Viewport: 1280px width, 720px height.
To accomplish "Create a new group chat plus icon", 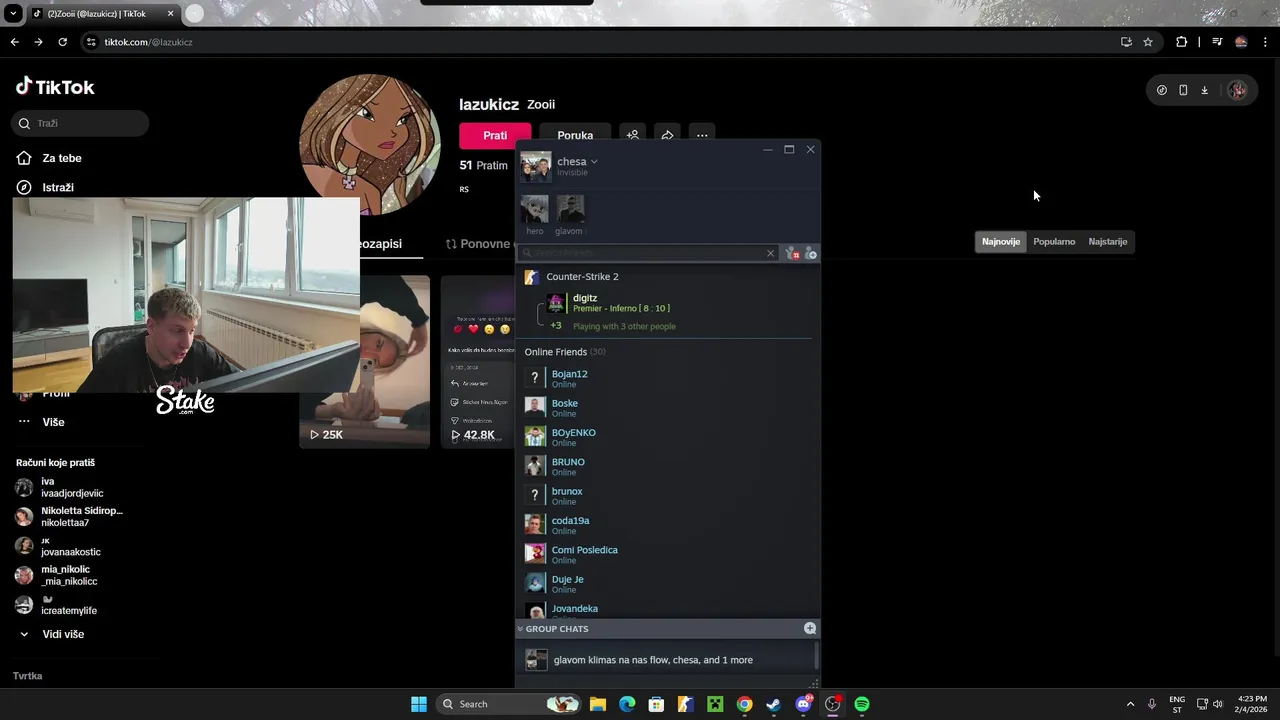I will click(810, 628).
